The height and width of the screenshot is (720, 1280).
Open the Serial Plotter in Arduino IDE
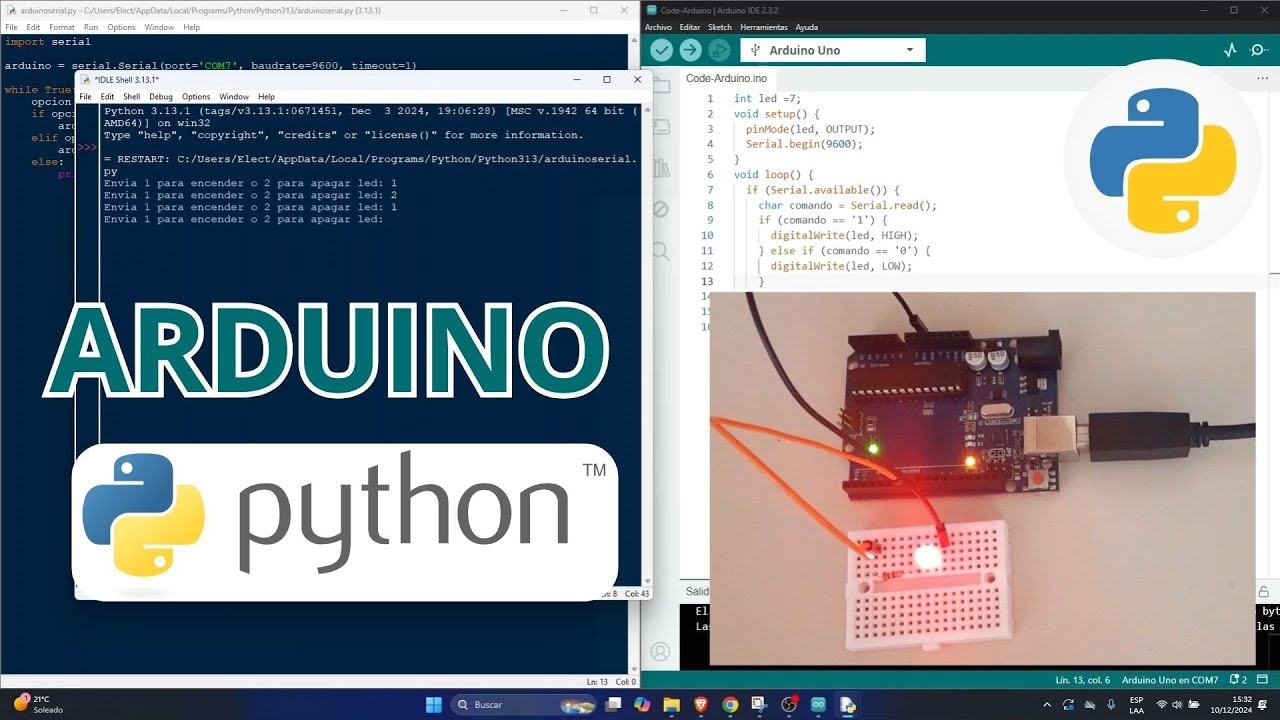pos(1231,50)
